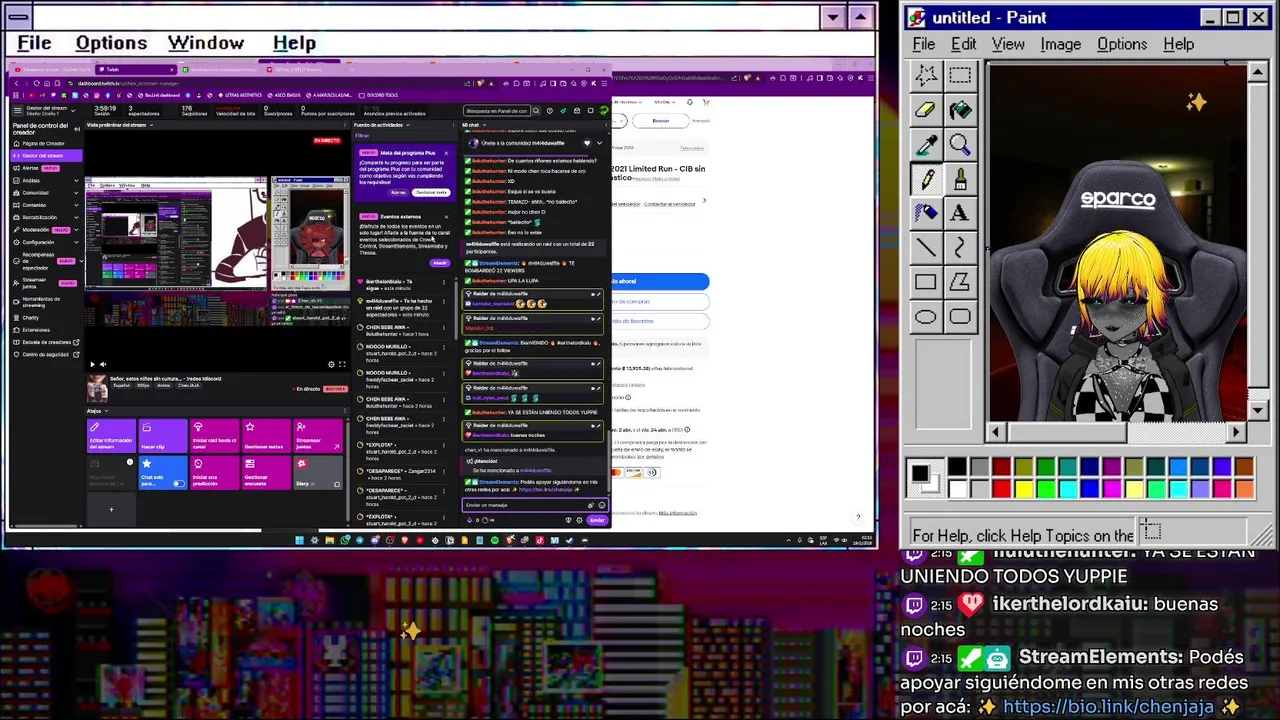This screenshot has width=1280, height=720.
Task: Click the Añadir button under Eventos externos
Action: pyautogui.click(x=439, y=263)
